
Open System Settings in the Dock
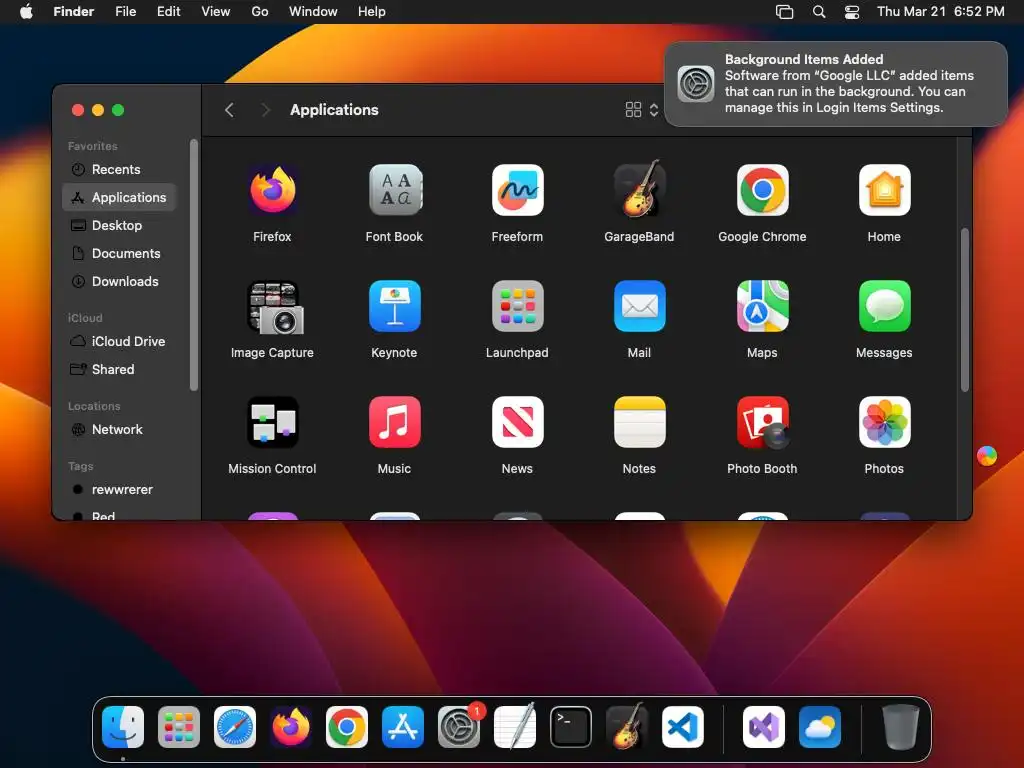tap(458, 727)
